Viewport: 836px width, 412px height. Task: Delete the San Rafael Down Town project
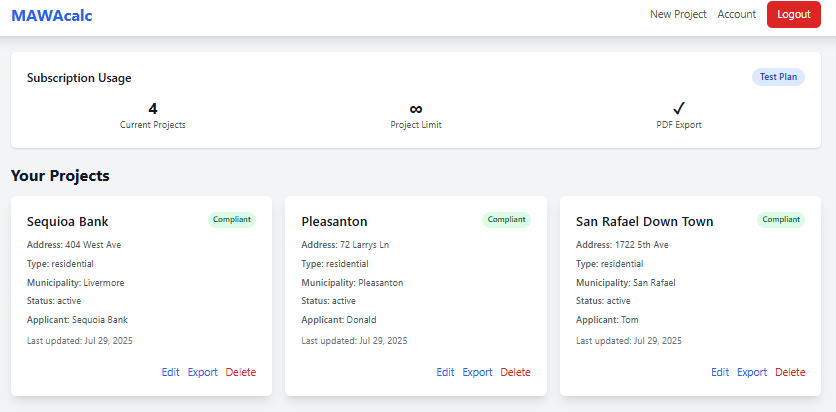(790, 372)
